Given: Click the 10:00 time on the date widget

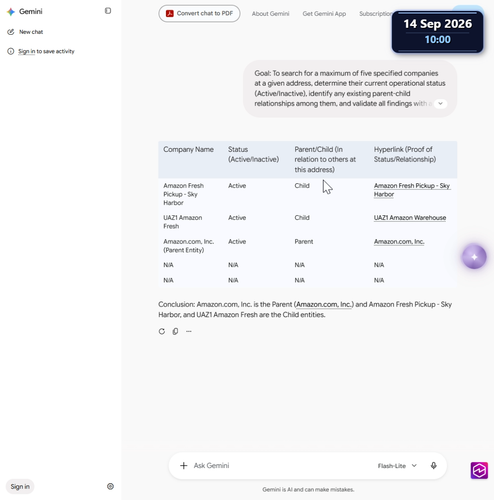Looking at the screenshot, I should pos(438,40).
